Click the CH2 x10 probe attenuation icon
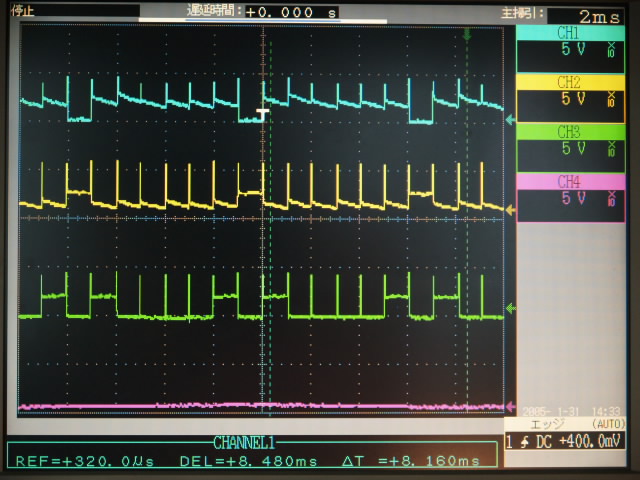The height and width of the screenshot is (480, 640). [x=611, y=100]
